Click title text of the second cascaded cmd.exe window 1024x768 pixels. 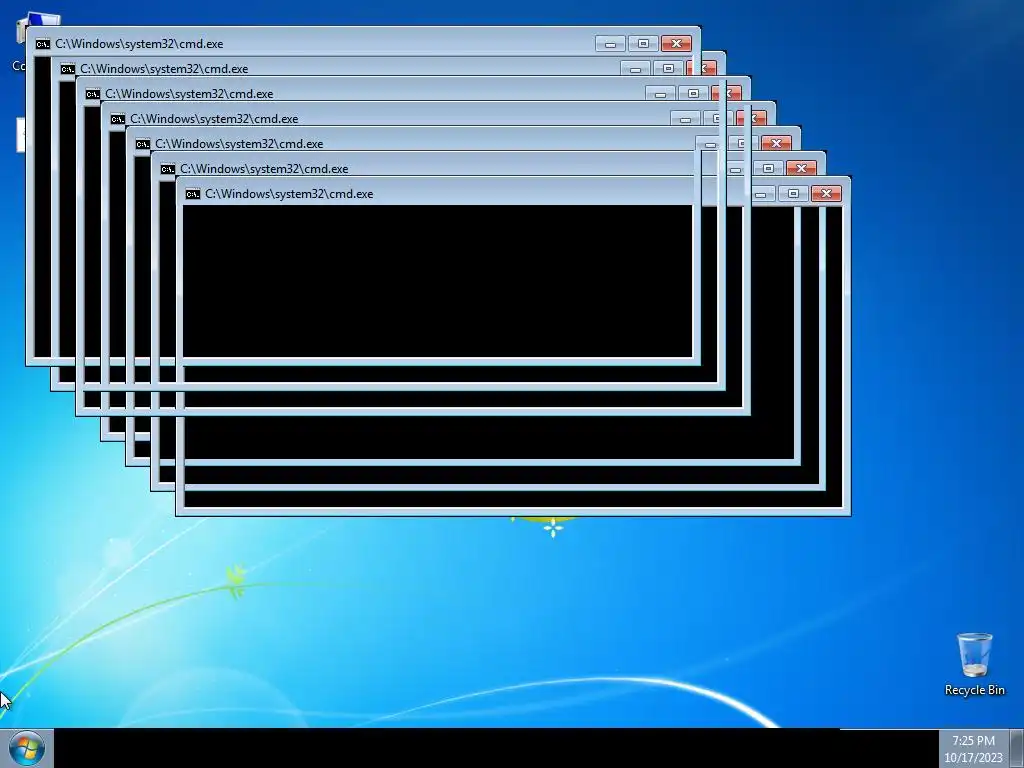click(164, 69)
